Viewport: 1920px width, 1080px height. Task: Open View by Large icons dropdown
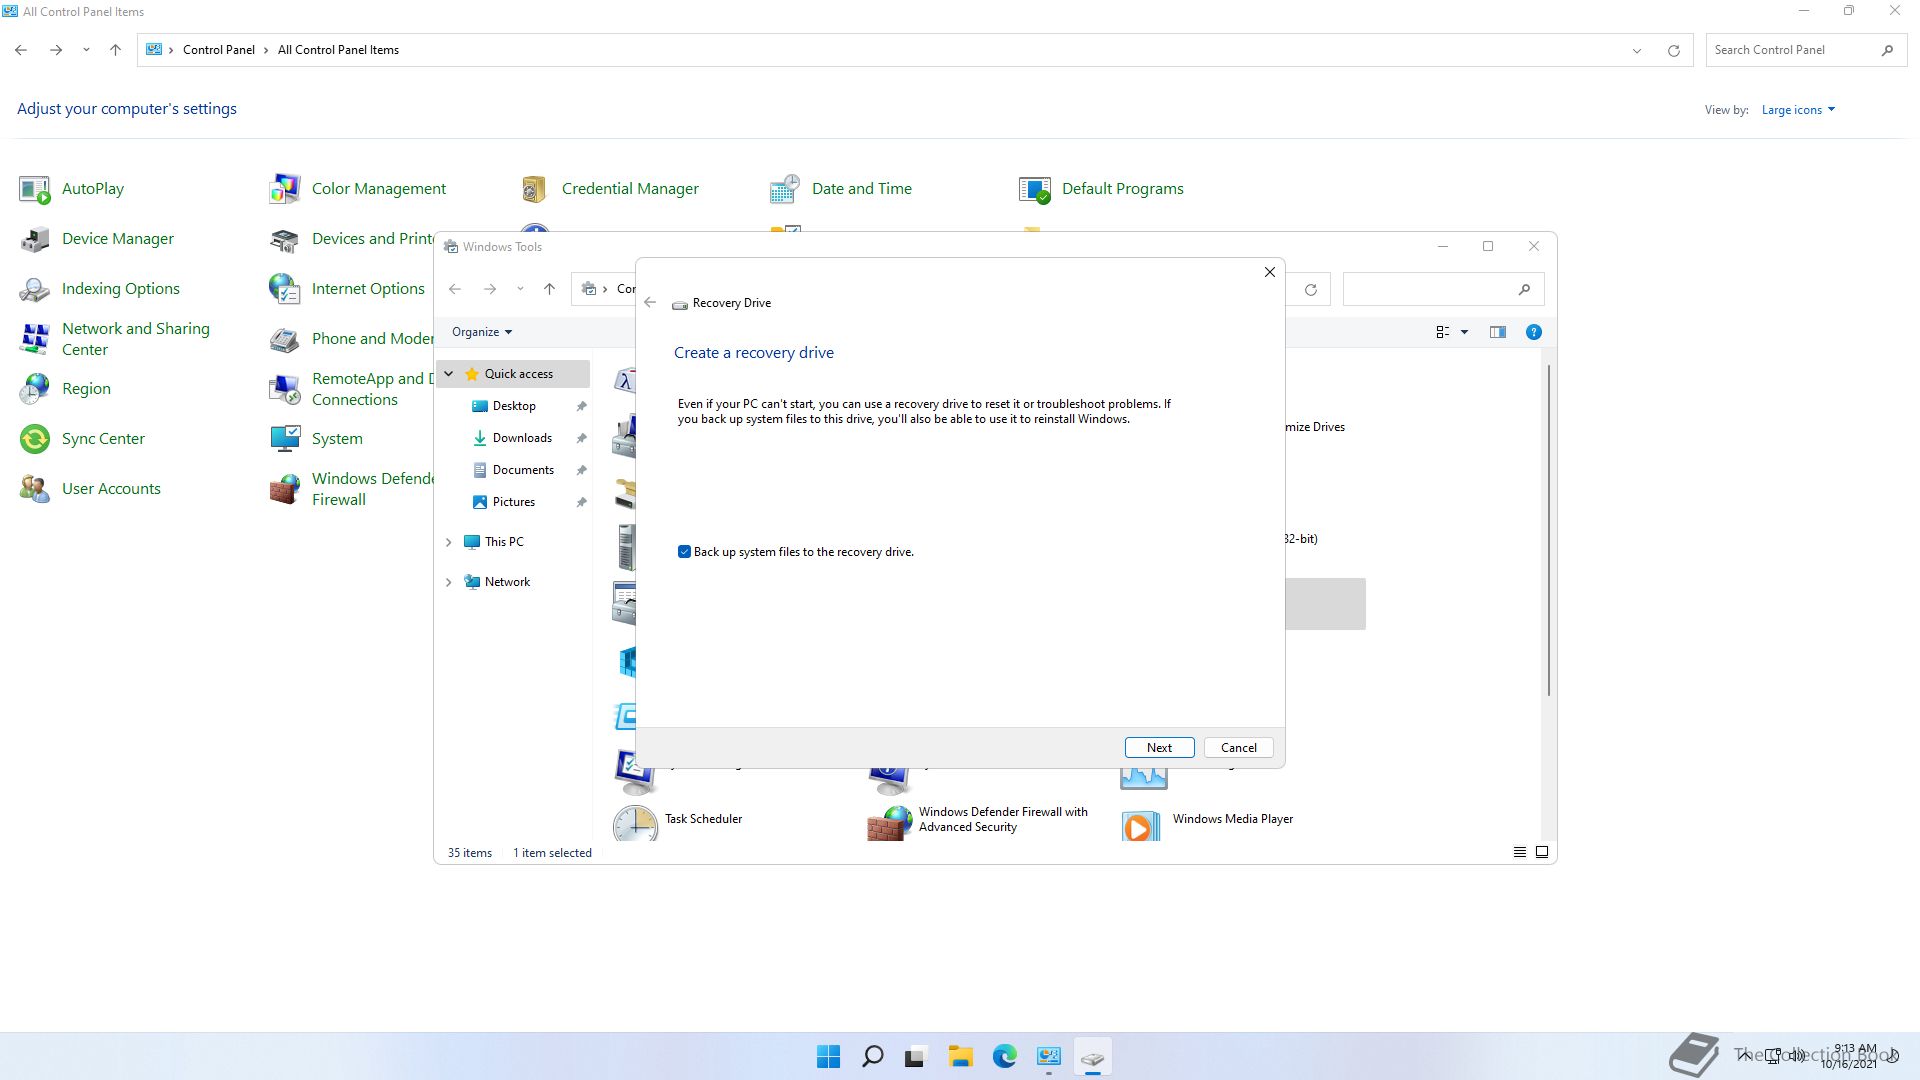point(1798,110)
